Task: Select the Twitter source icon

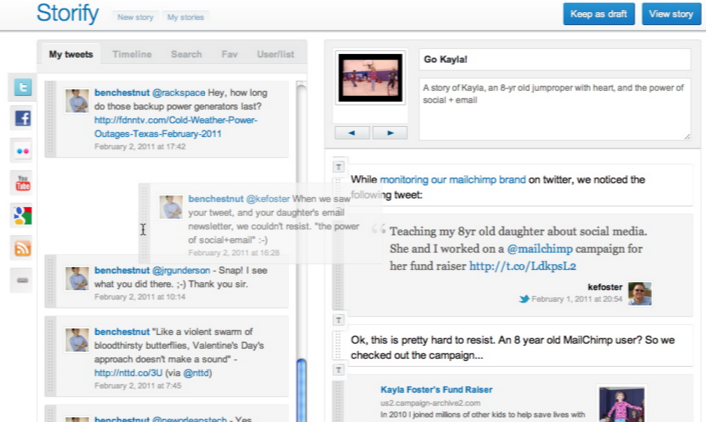Action: coord(22,88)
